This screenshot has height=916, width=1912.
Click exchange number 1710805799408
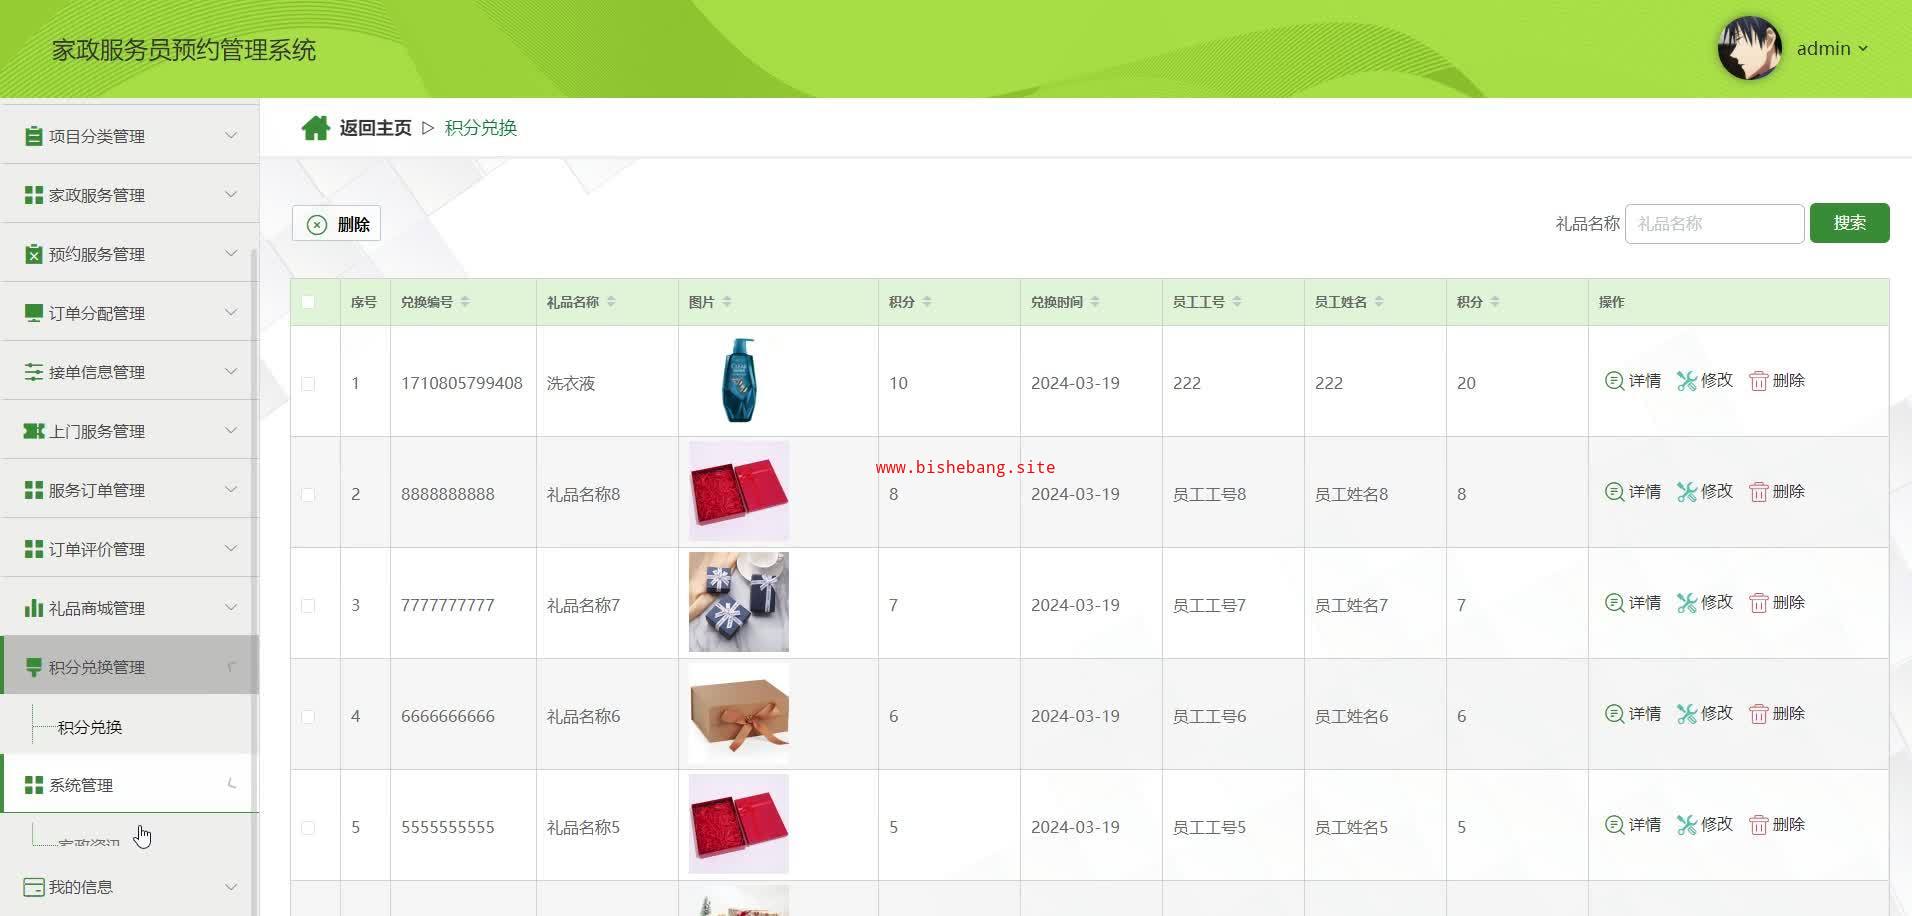462,383
